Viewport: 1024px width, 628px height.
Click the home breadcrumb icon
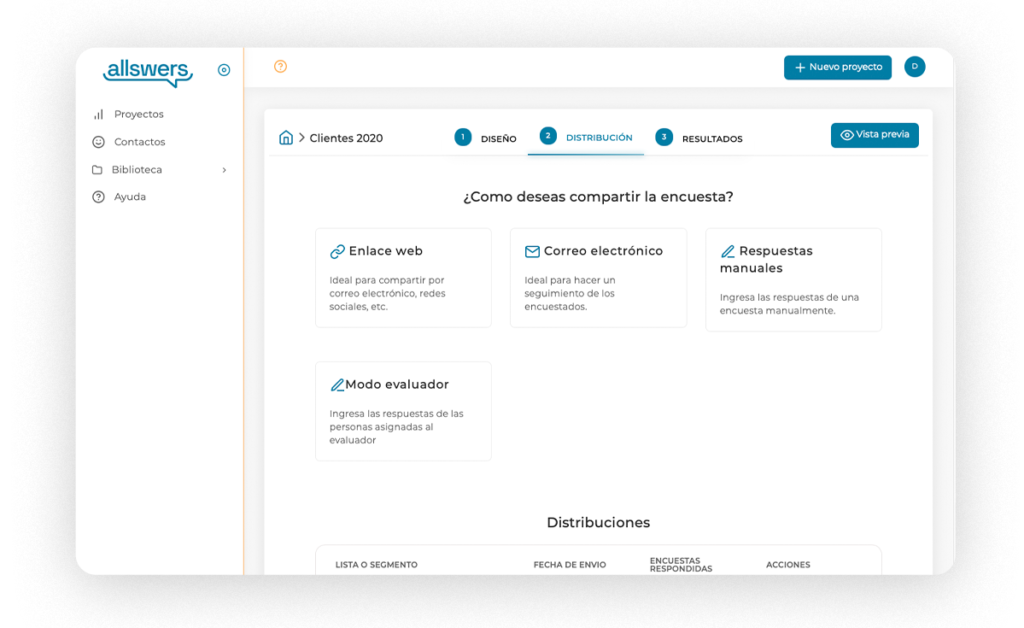point(286,137)
